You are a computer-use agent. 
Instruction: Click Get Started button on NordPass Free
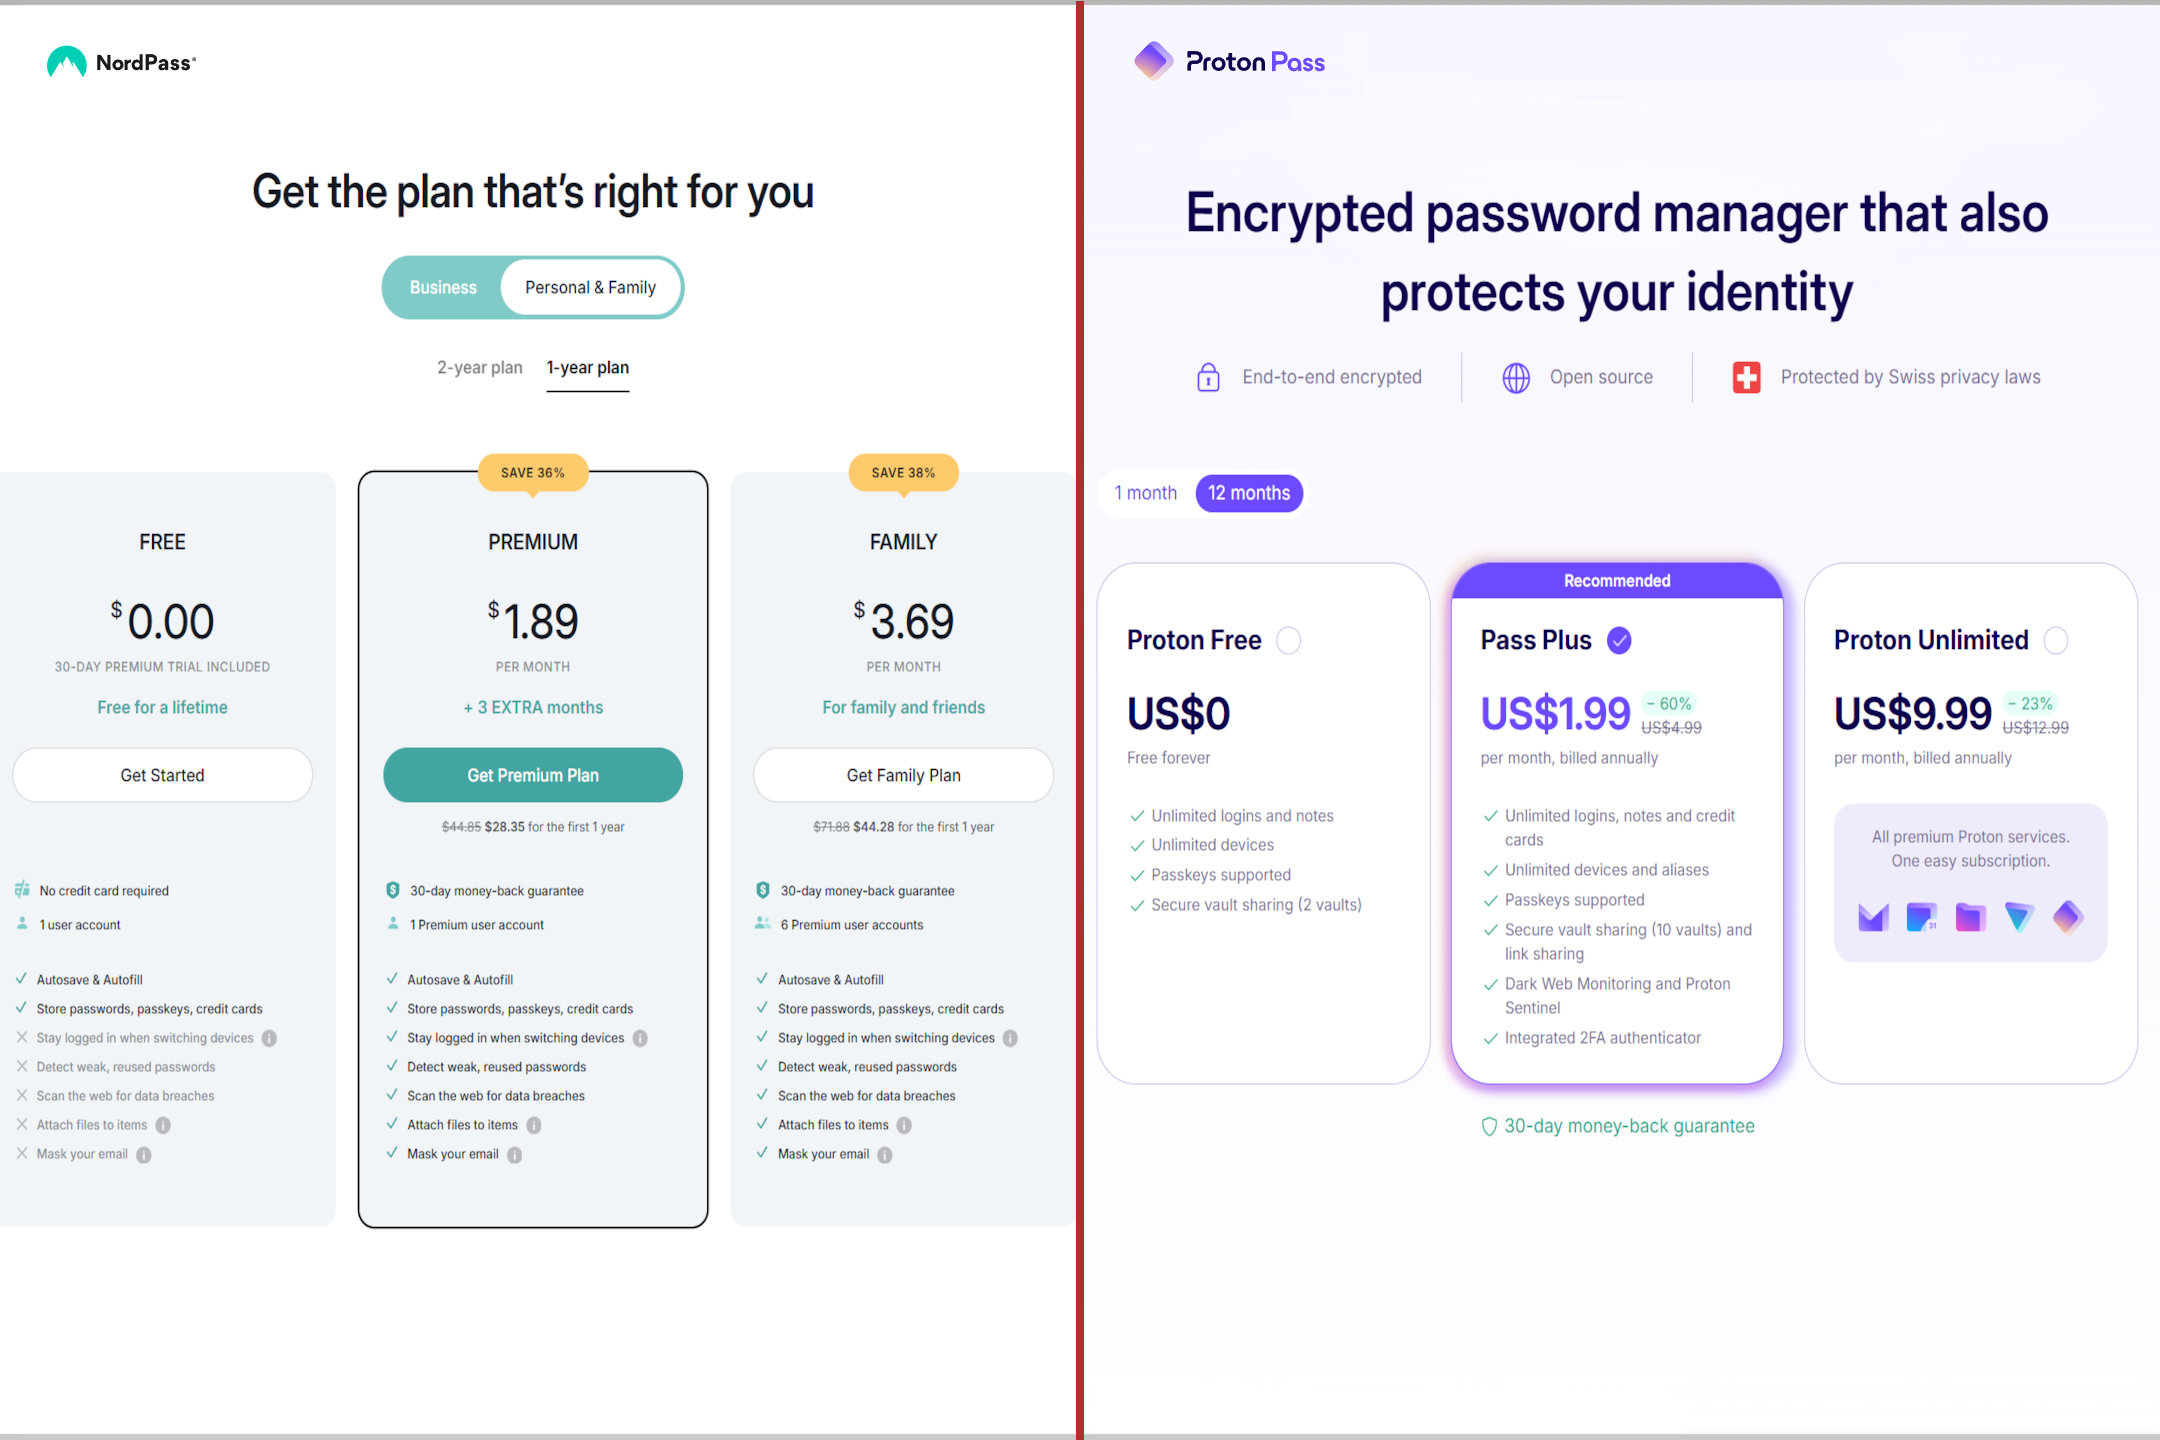(161, 775)
